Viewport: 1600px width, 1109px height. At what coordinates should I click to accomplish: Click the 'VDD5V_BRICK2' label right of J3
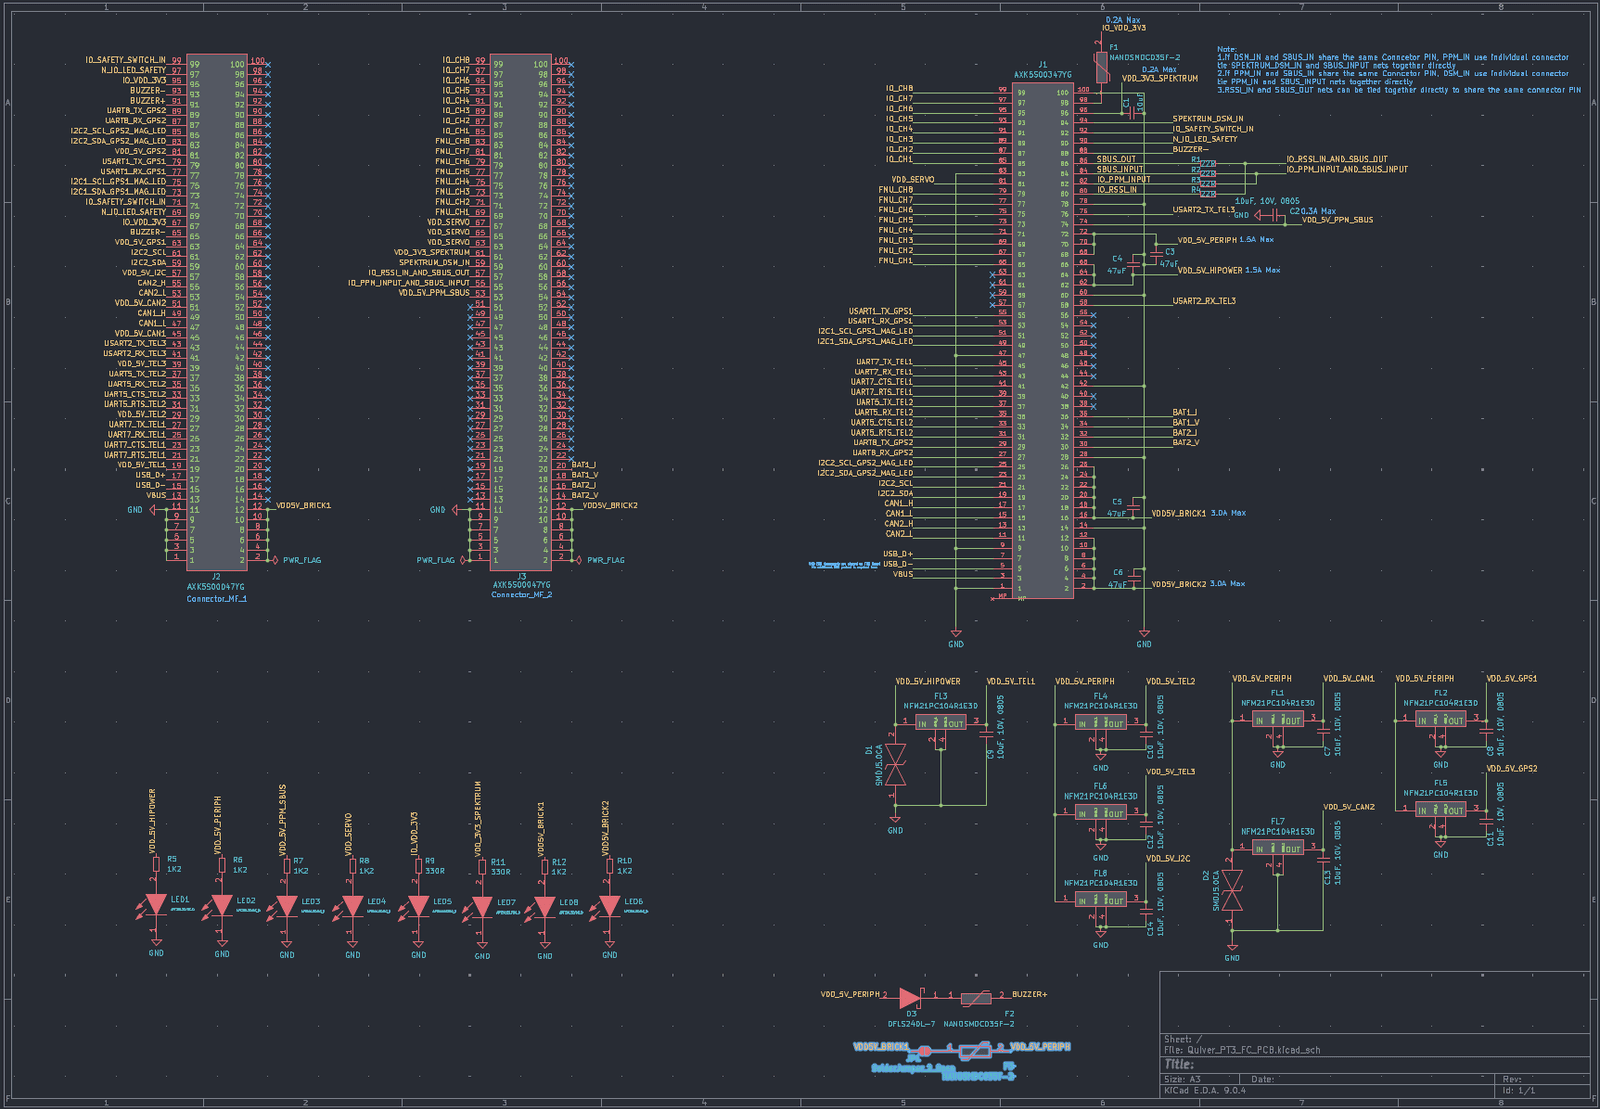point(610,505)
